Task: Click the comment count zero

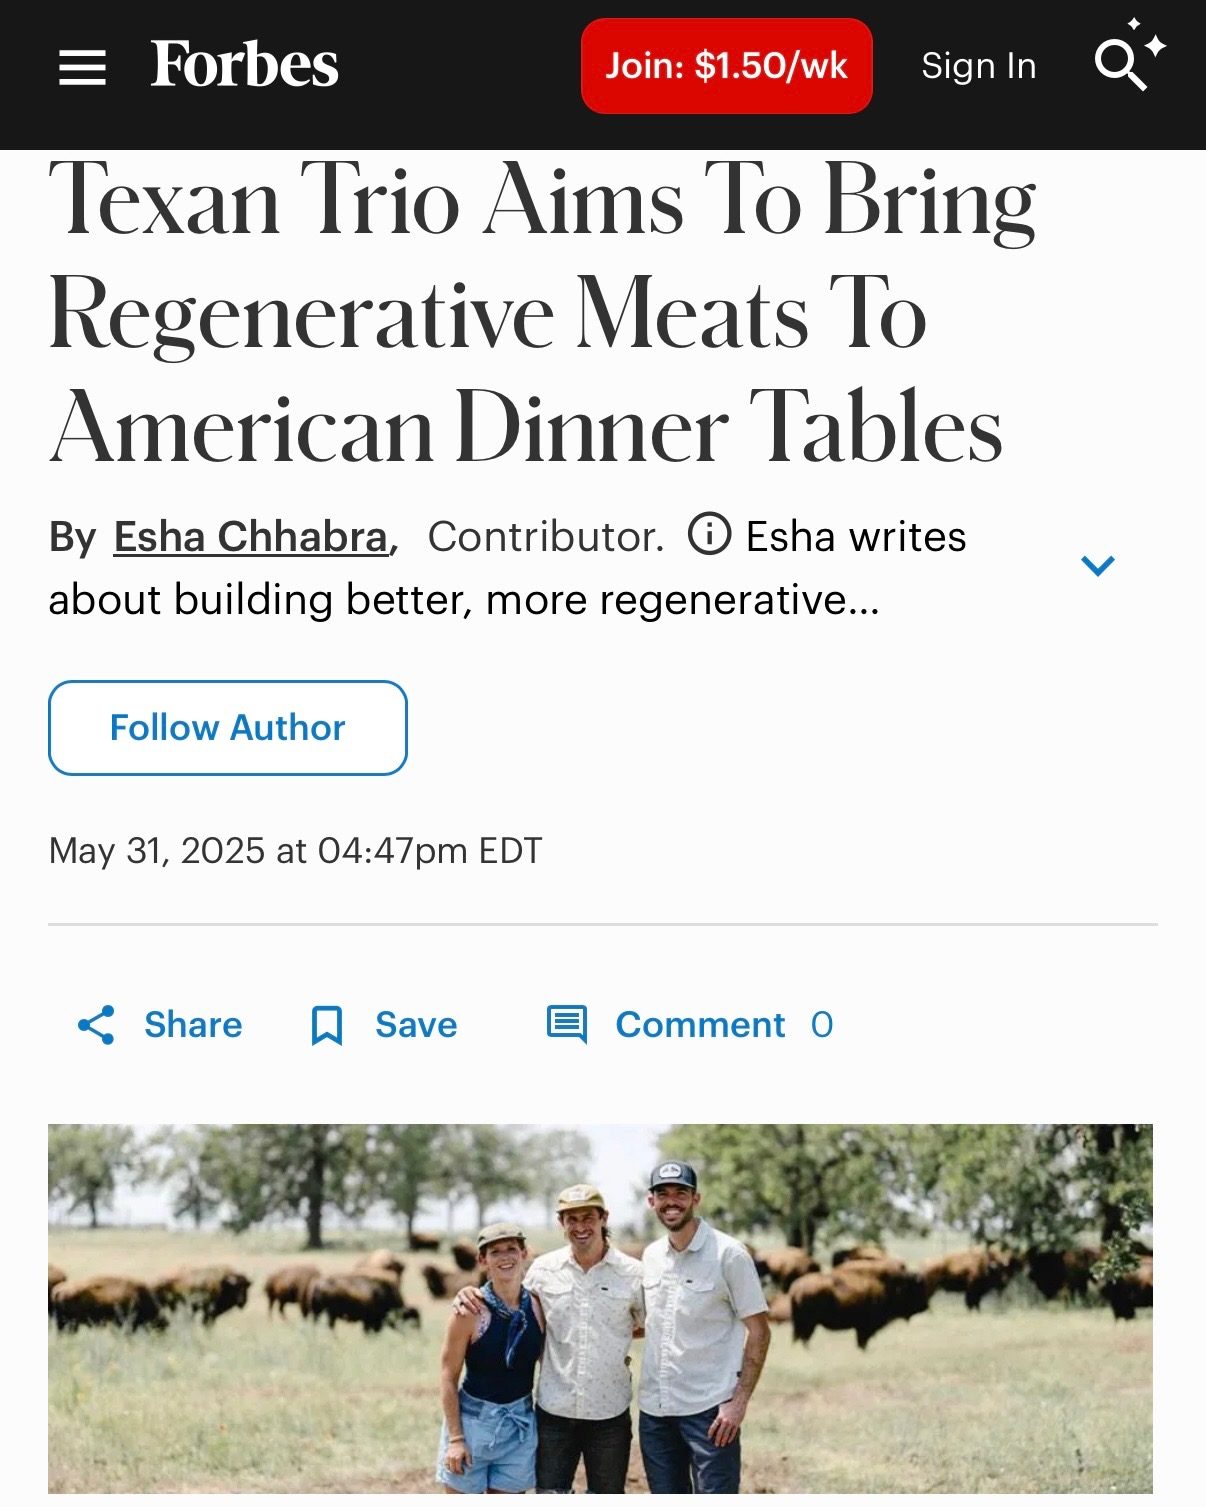Action: 822,1025
